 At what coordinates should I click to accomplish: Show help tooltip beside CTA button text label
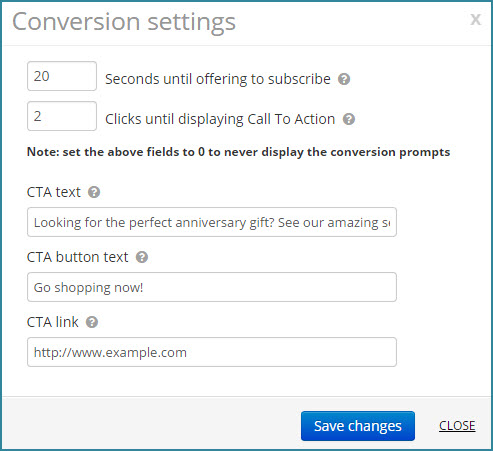[x=142, y=257]
